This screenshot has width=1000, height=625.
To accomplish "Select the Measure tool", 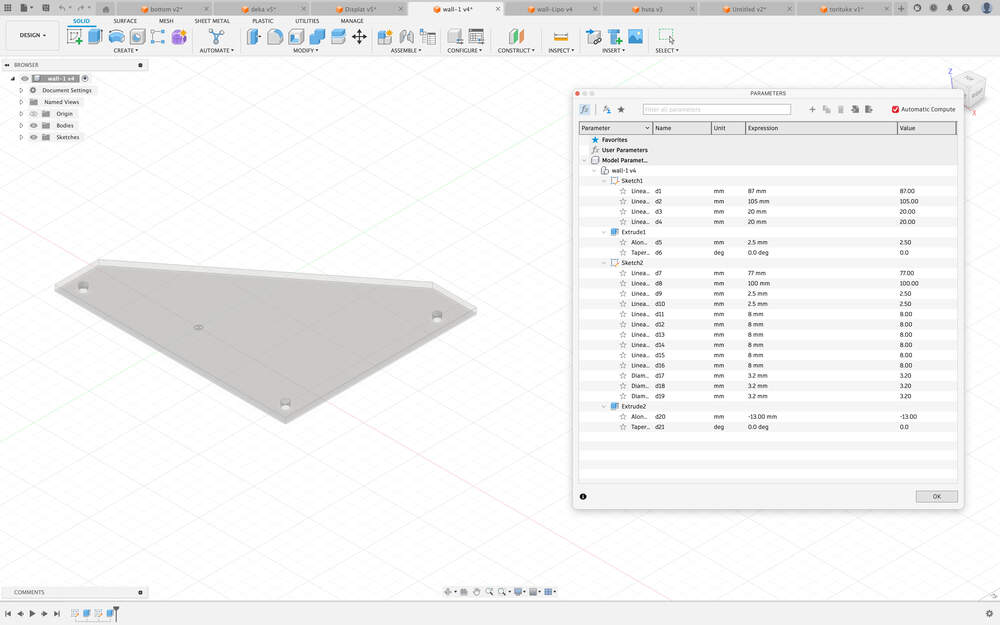I will pos(561,36).
